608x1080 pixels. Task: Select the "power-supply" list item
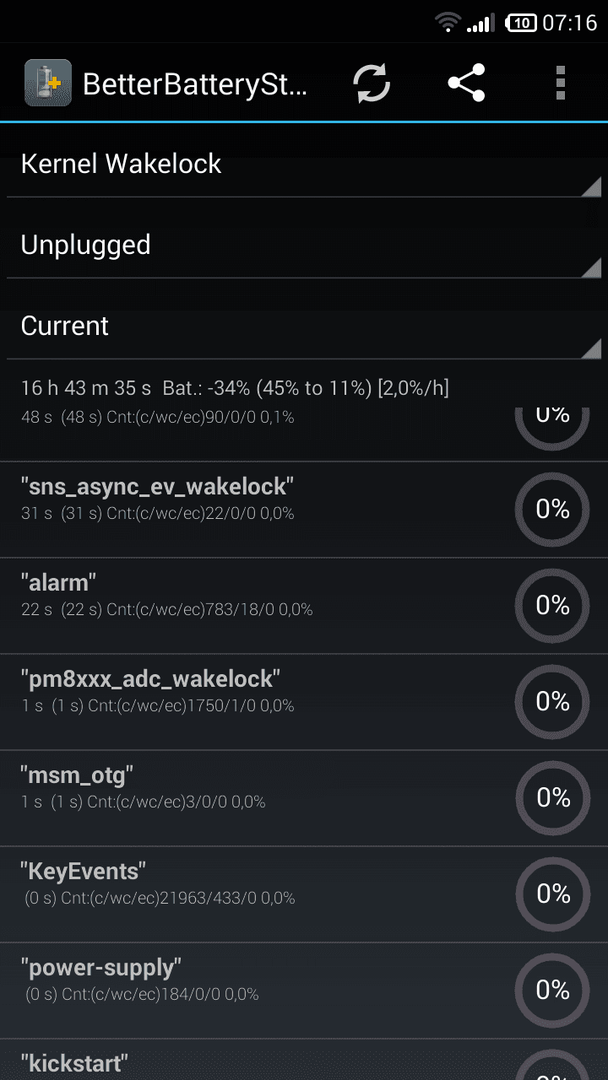(304, 990)
